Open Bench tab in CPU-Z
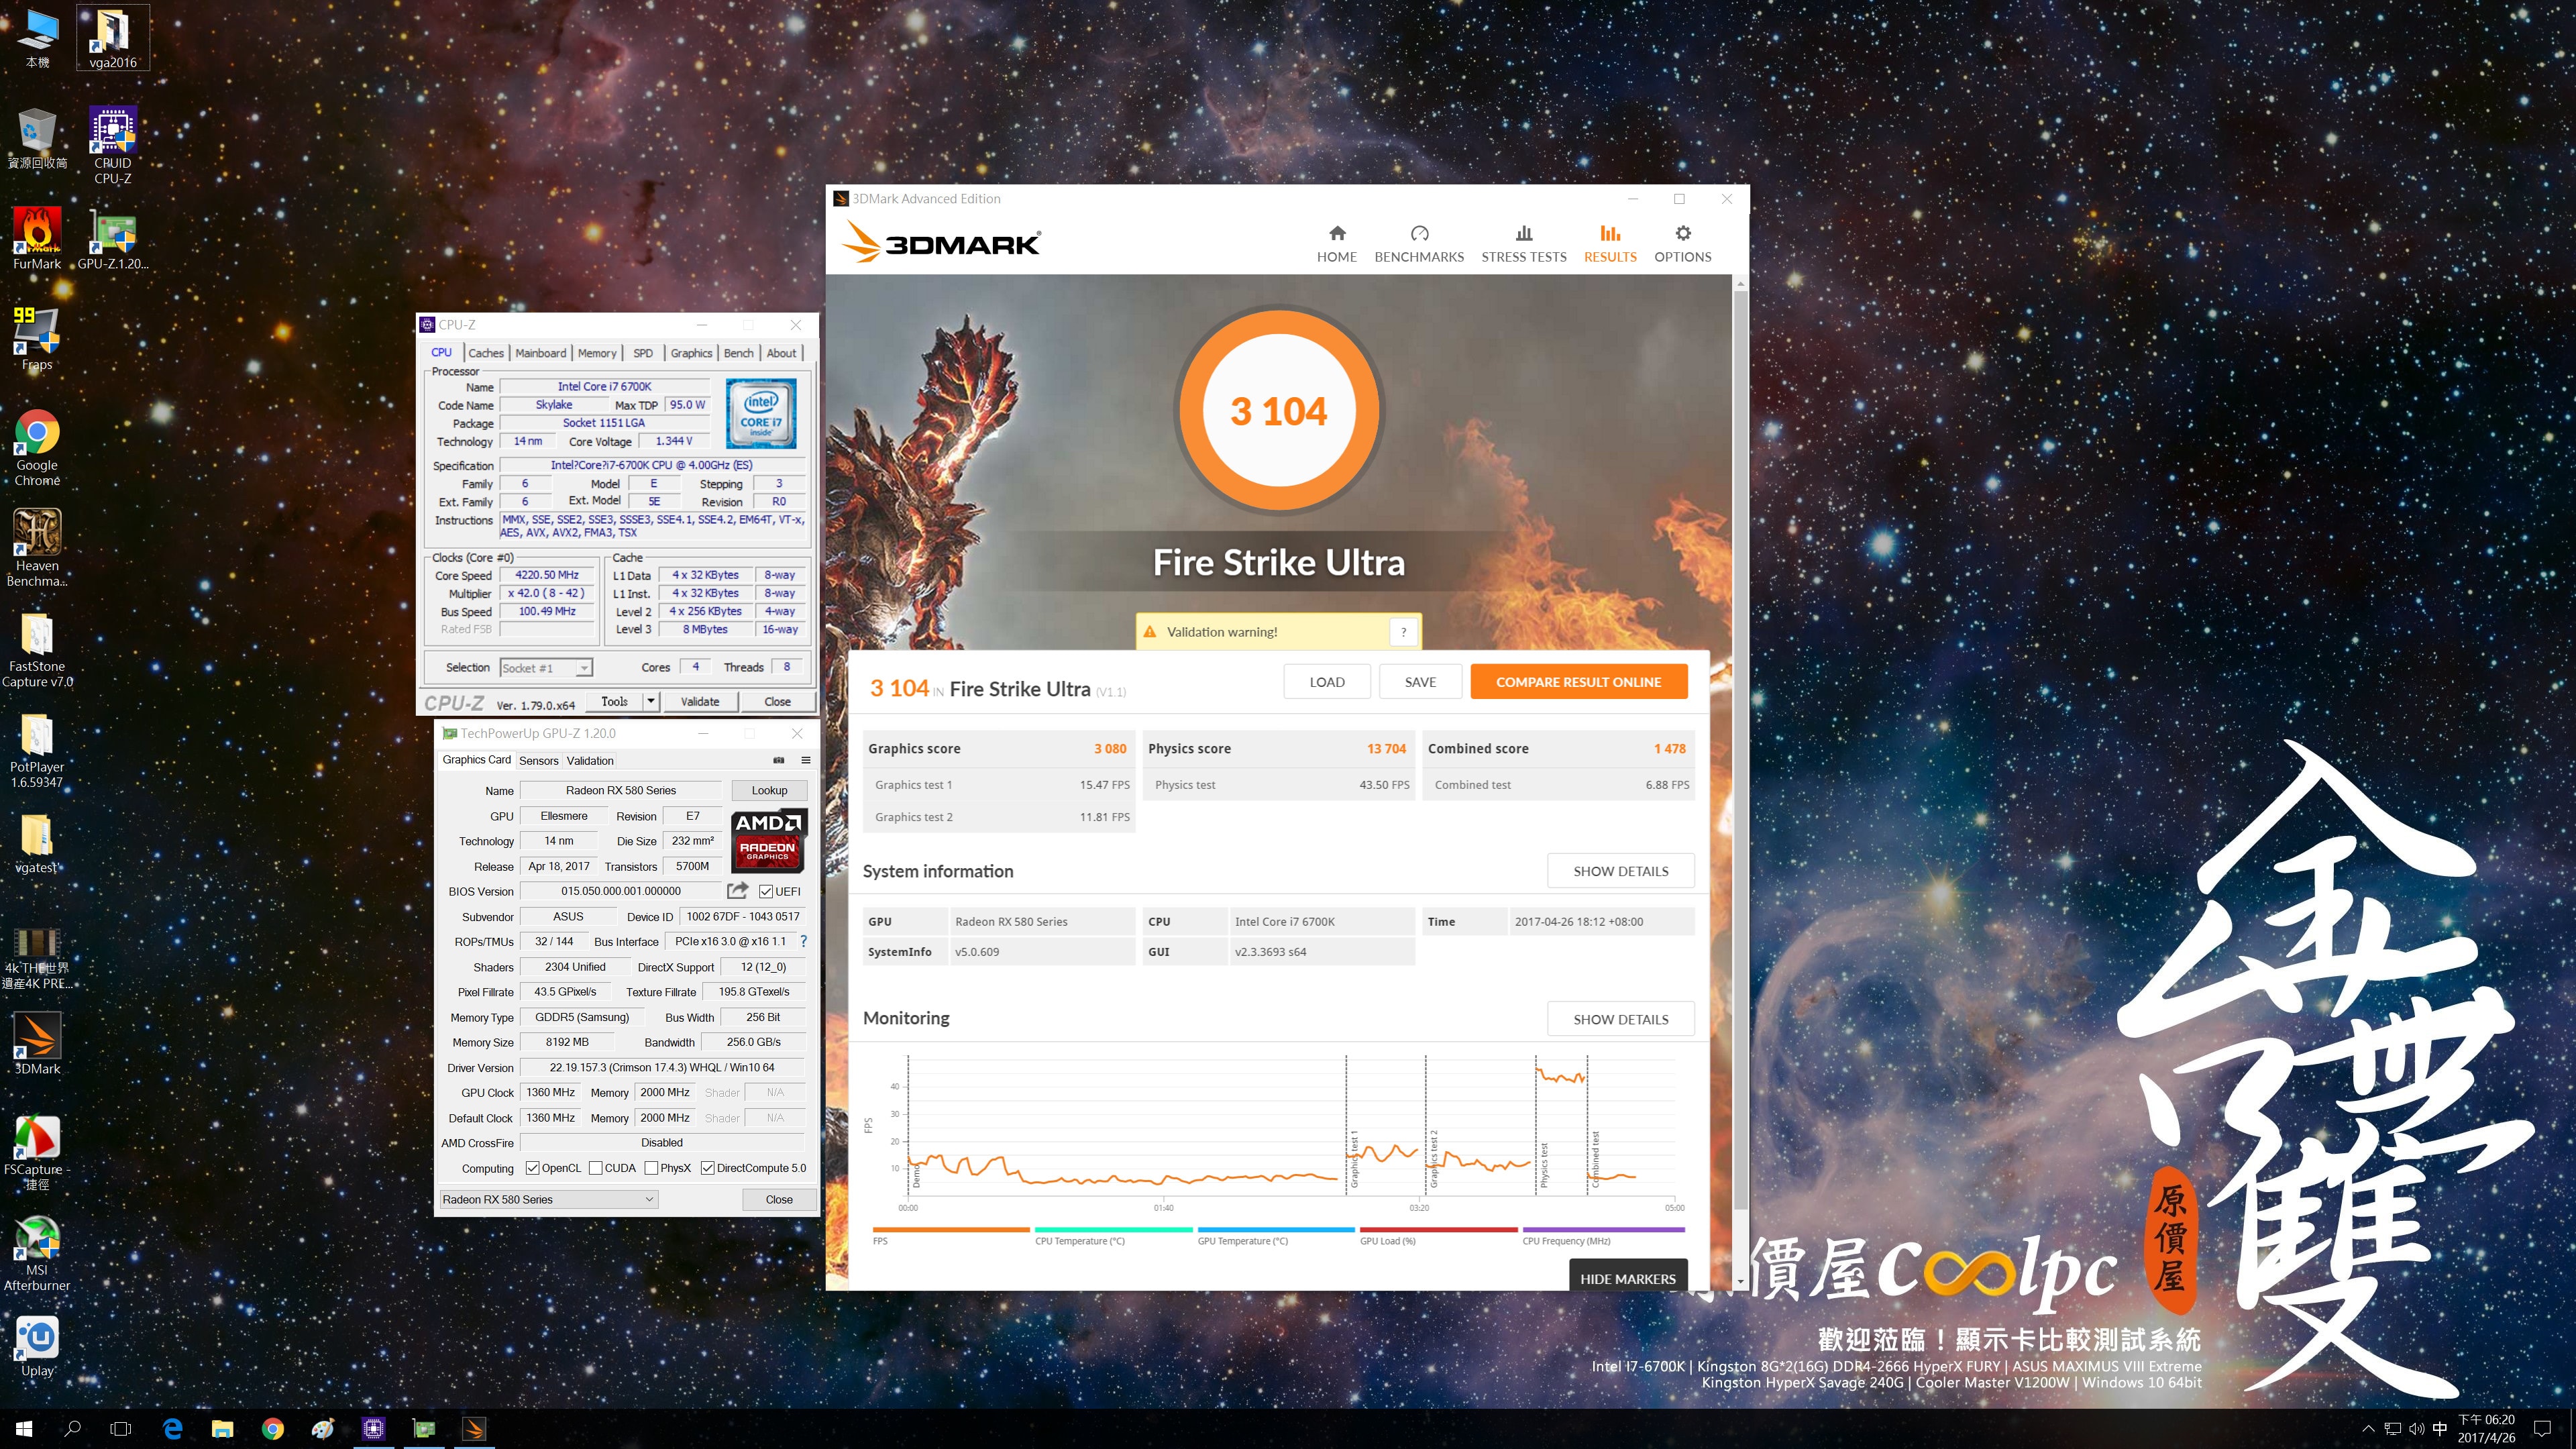The width and height of the screenshot is (2576, 1449). [x=739, y=353]
